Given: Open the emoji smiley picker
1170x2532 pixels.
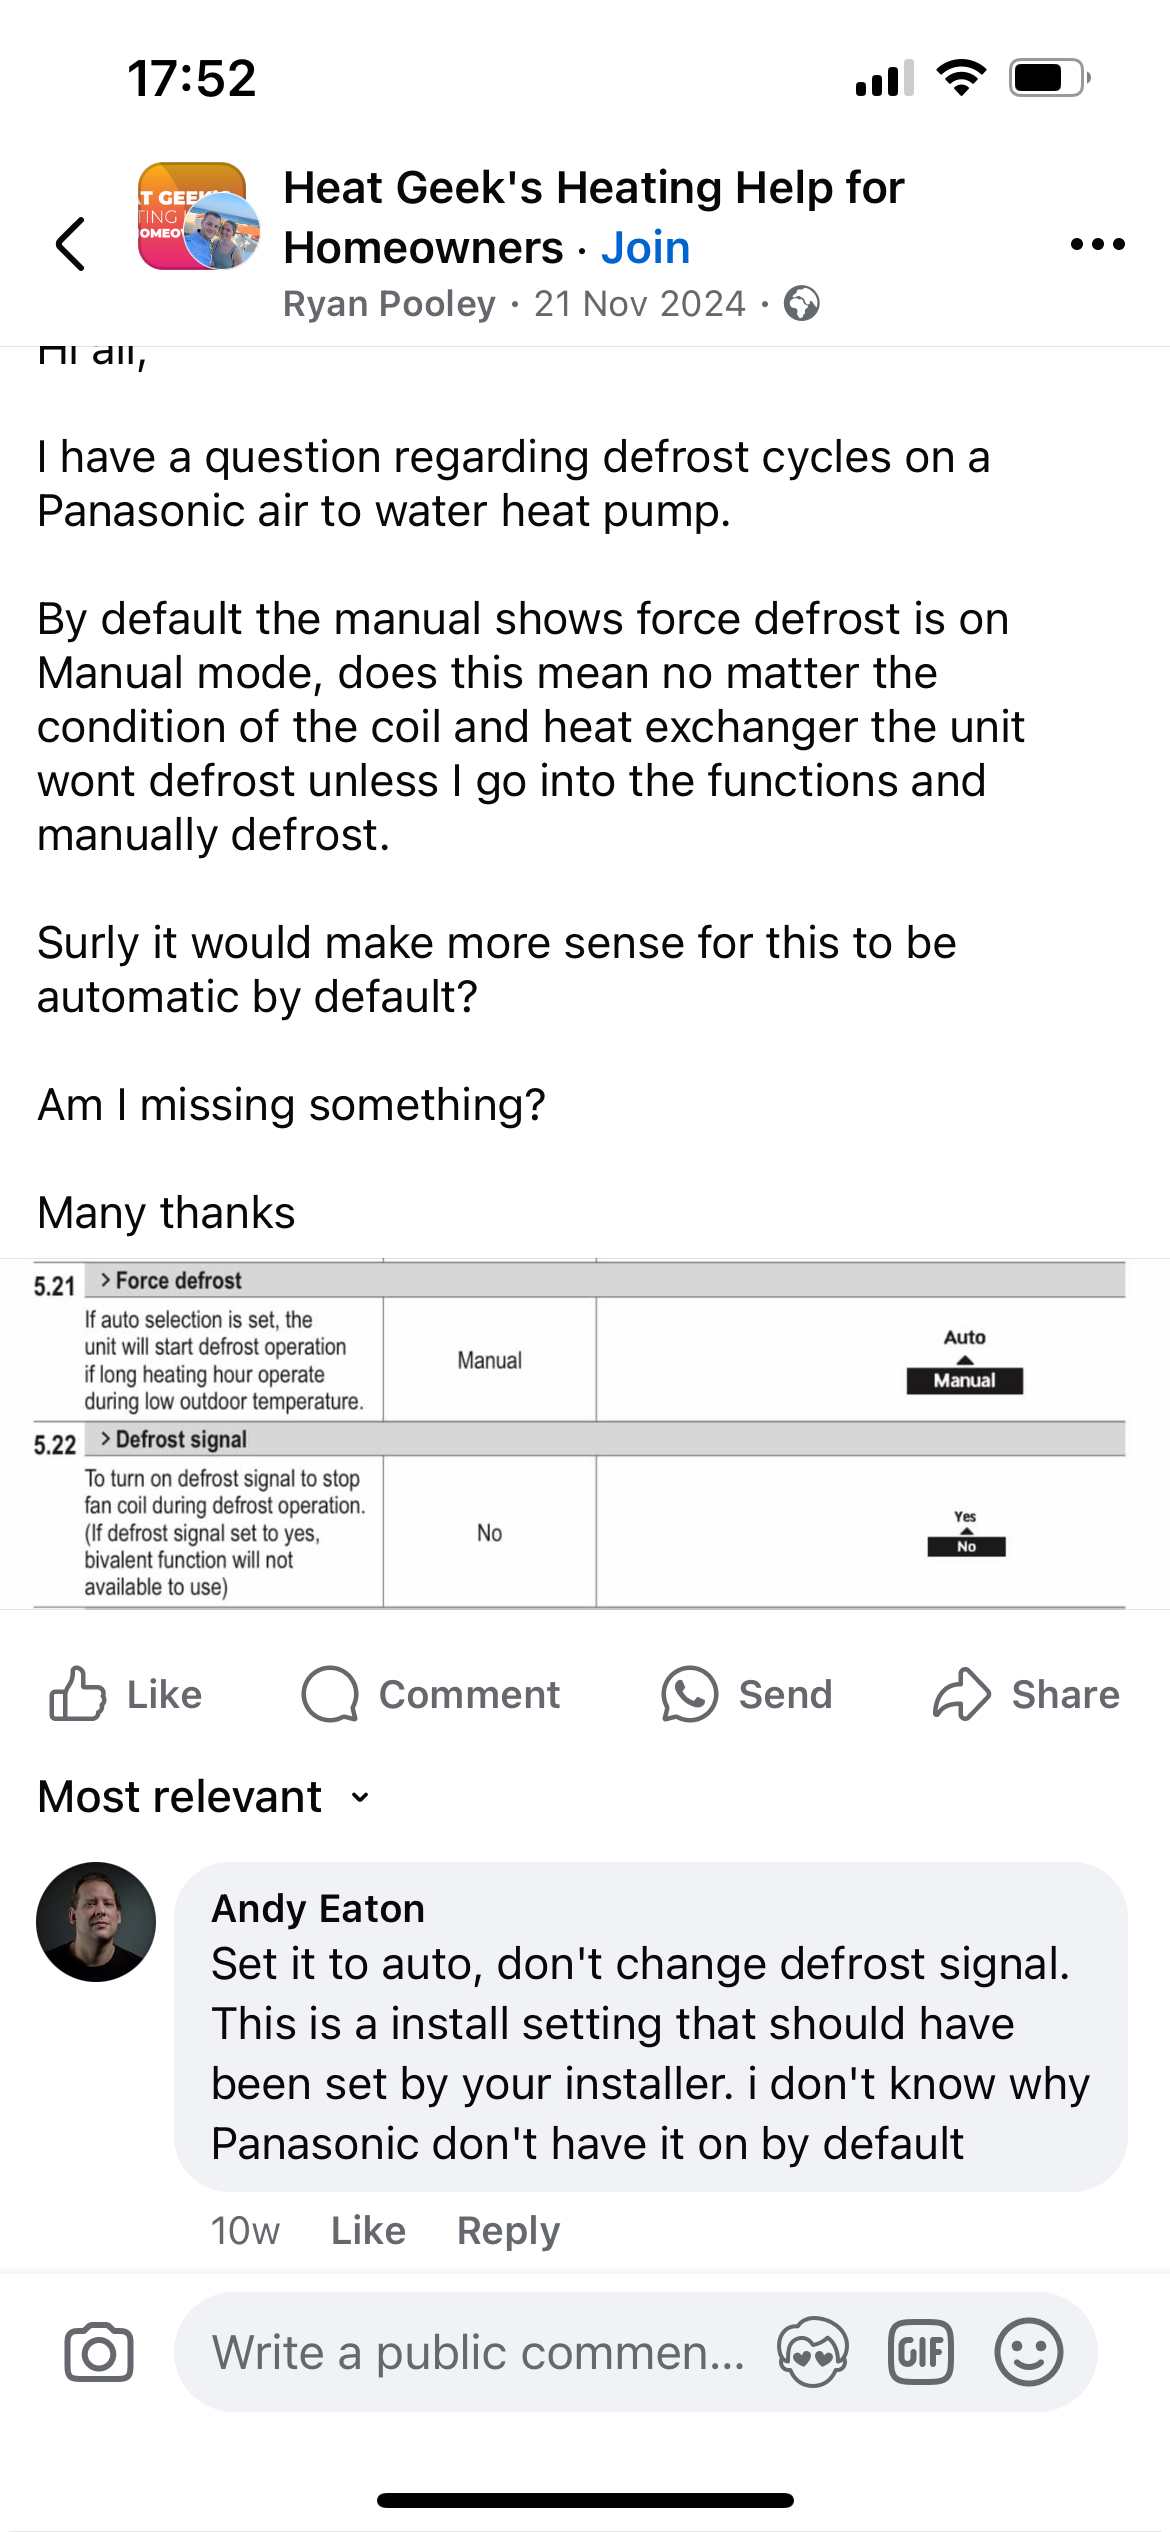Looking at the screenshot, I should [x=1028, y=2352].
